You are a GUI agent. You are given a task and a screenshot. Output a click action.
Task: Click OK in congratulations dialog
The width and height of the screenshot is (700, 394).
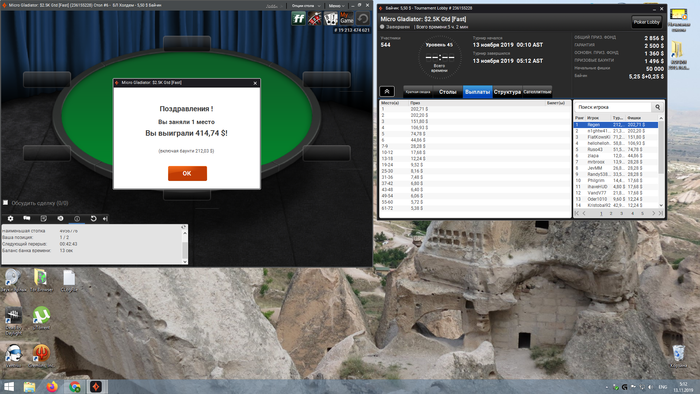coord(187,173)
